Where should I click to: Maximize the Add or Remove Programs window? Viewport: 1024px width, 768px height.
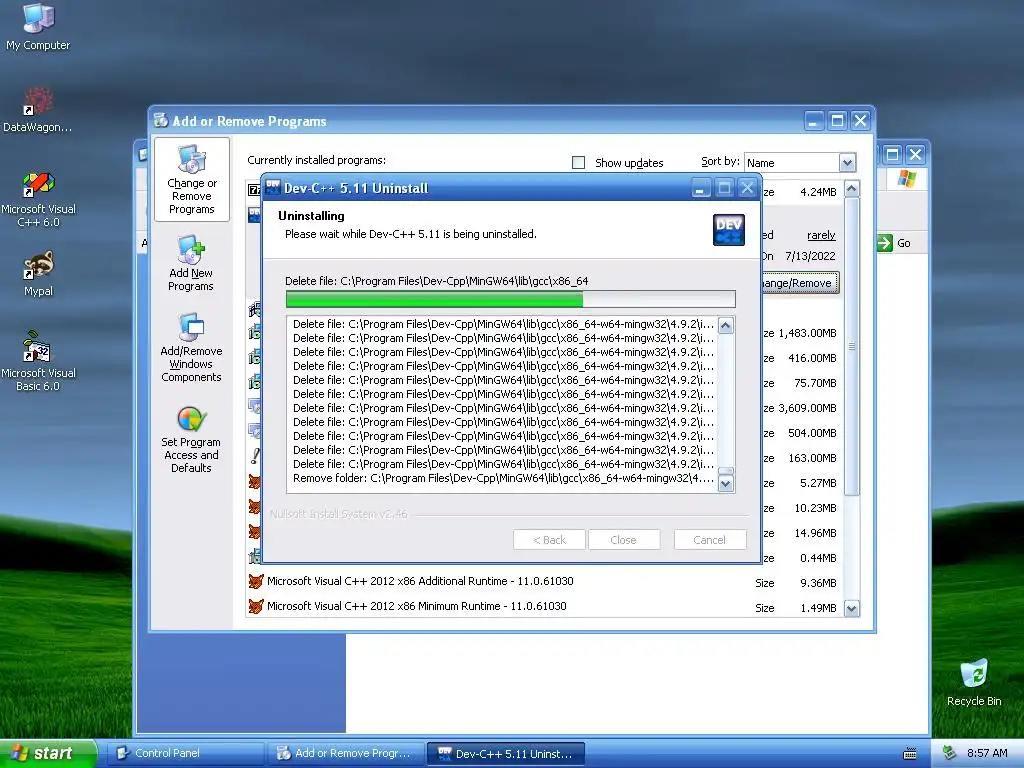point(837,121)
